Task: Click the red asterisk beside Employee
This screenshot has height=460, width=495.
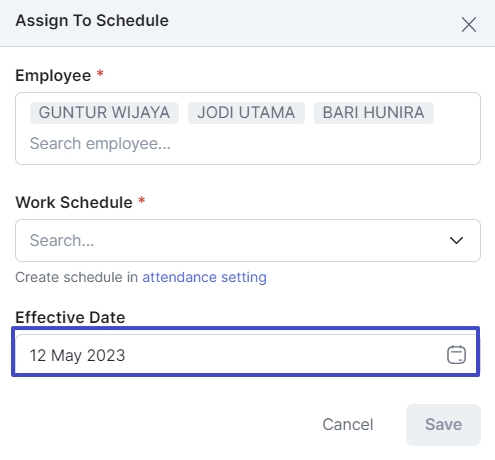Action: (x=100, y=73)
